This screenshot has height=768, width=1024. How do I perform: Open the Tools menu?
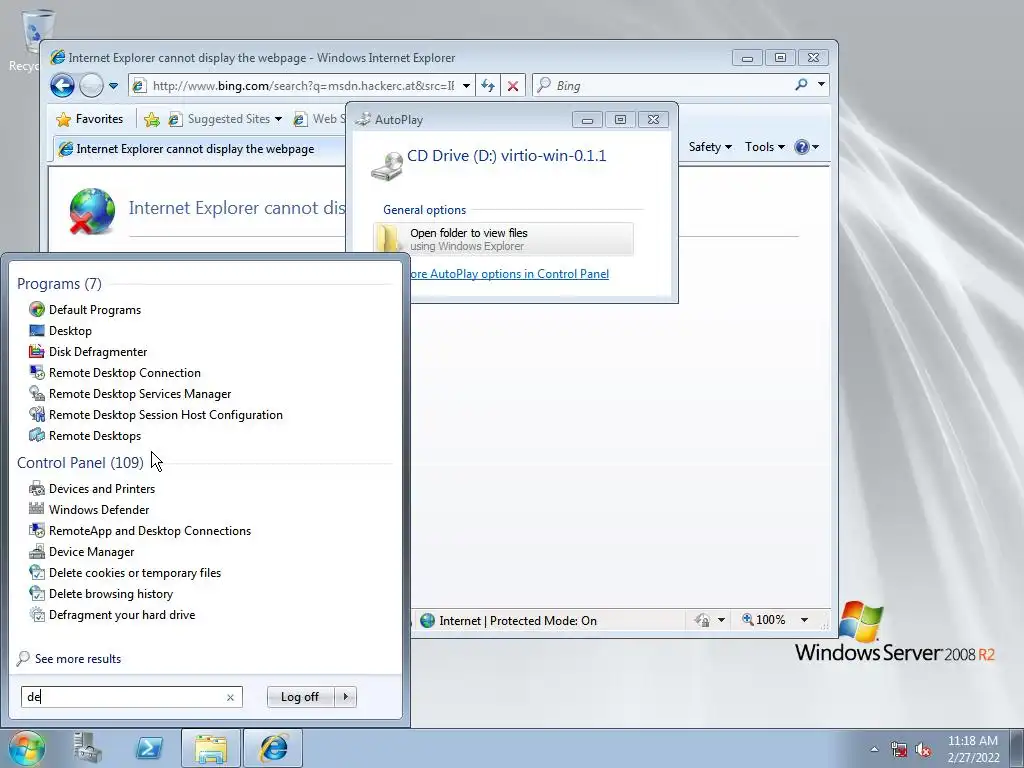pyautogui.click(x=765, y=147)
